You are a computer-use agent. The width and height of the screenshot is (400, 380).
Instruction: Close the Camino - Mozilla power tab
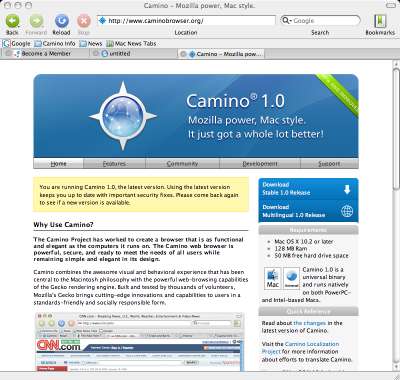[183, 54]
